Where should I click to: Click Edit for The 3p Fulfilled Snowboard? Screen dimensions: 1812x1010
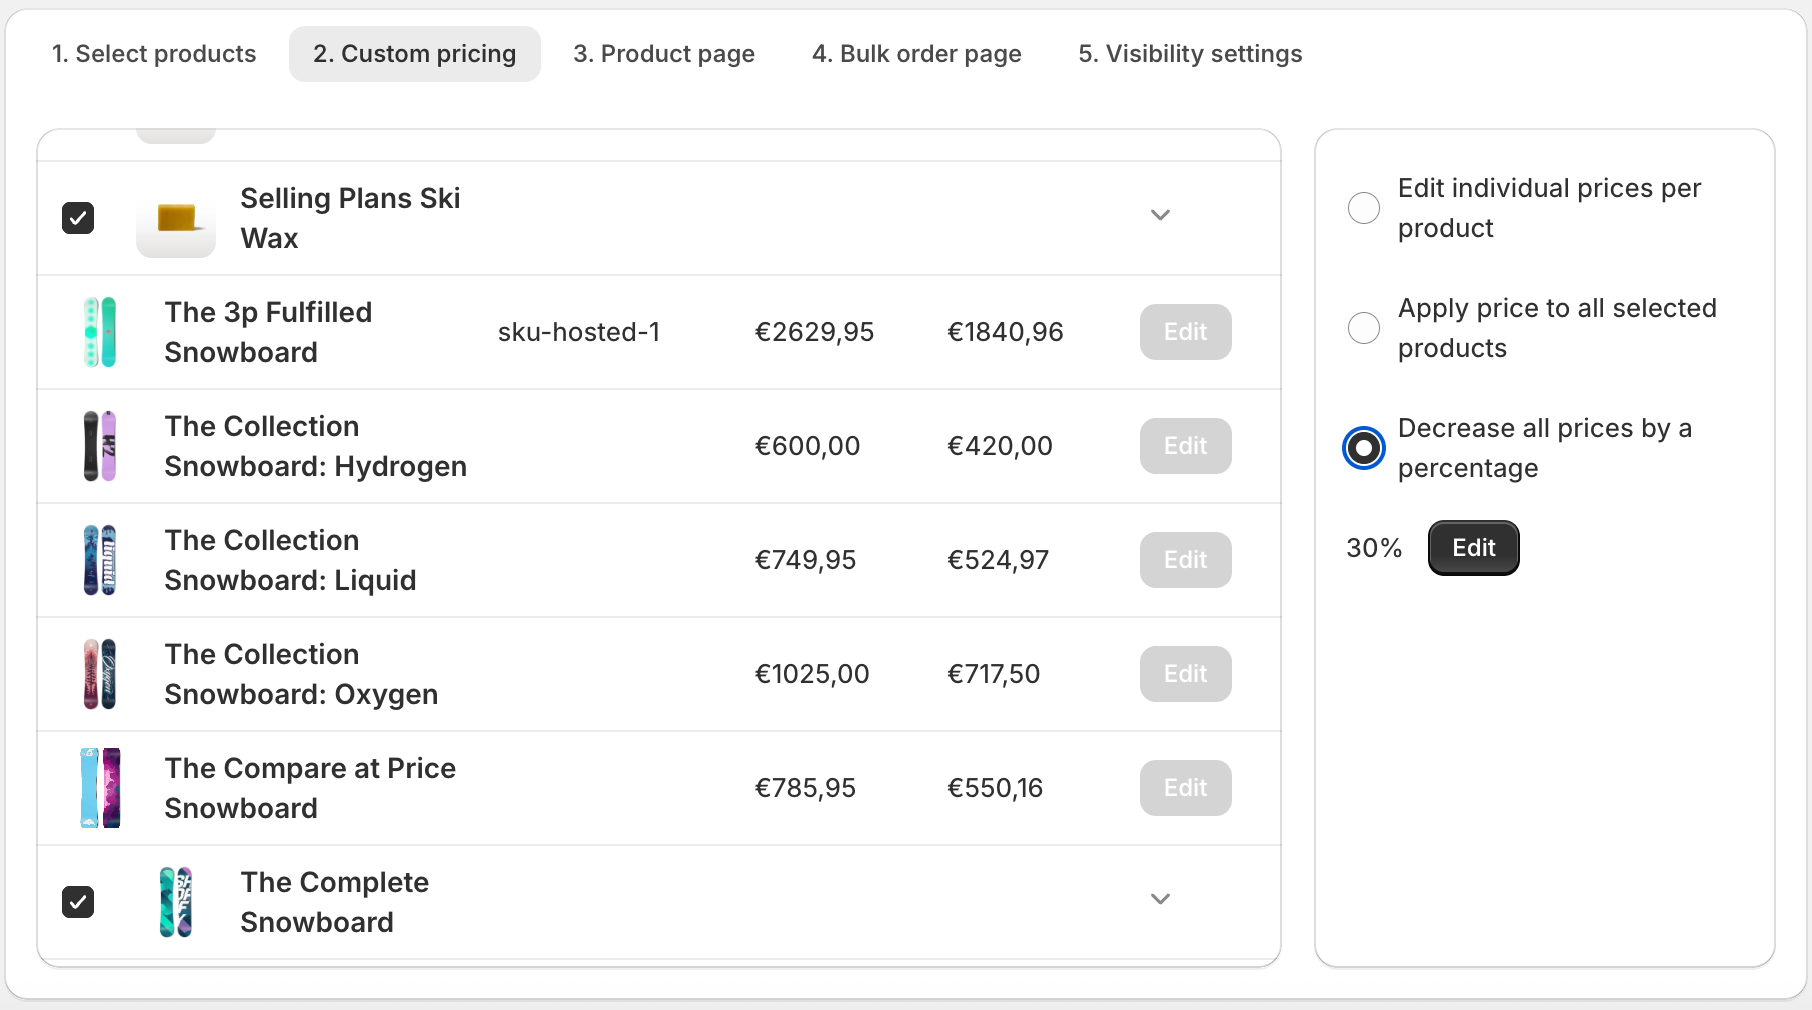click(1186, 332)
